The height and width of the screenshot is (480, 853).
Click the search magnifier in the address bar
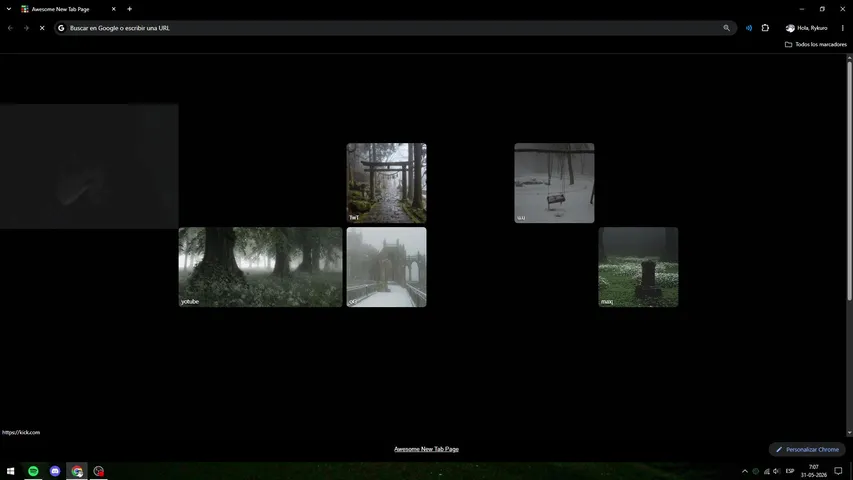(x=726, y=28)
